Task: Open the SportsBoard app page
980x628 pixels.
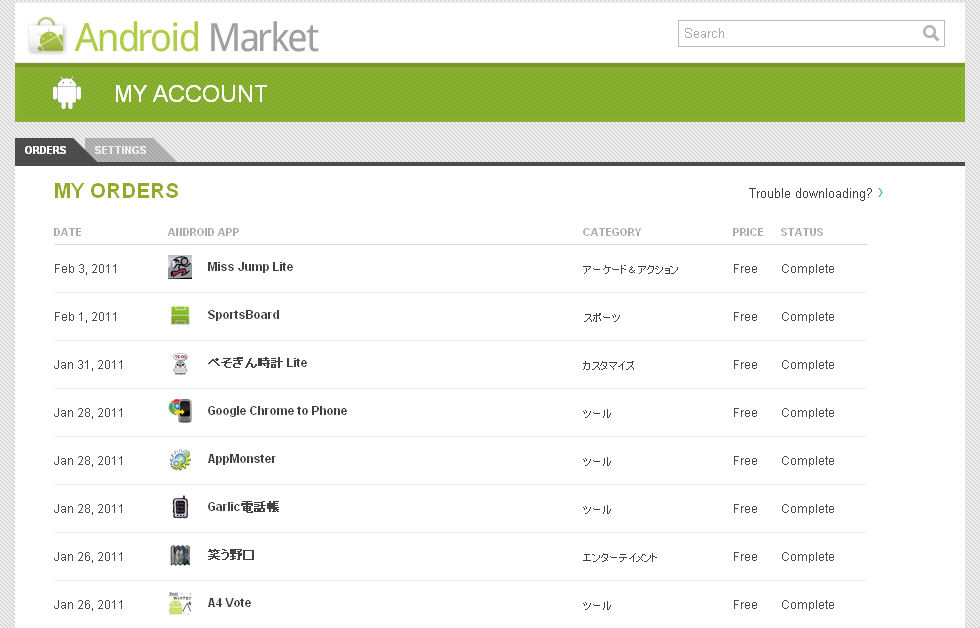Action: [x=243, y=315]
